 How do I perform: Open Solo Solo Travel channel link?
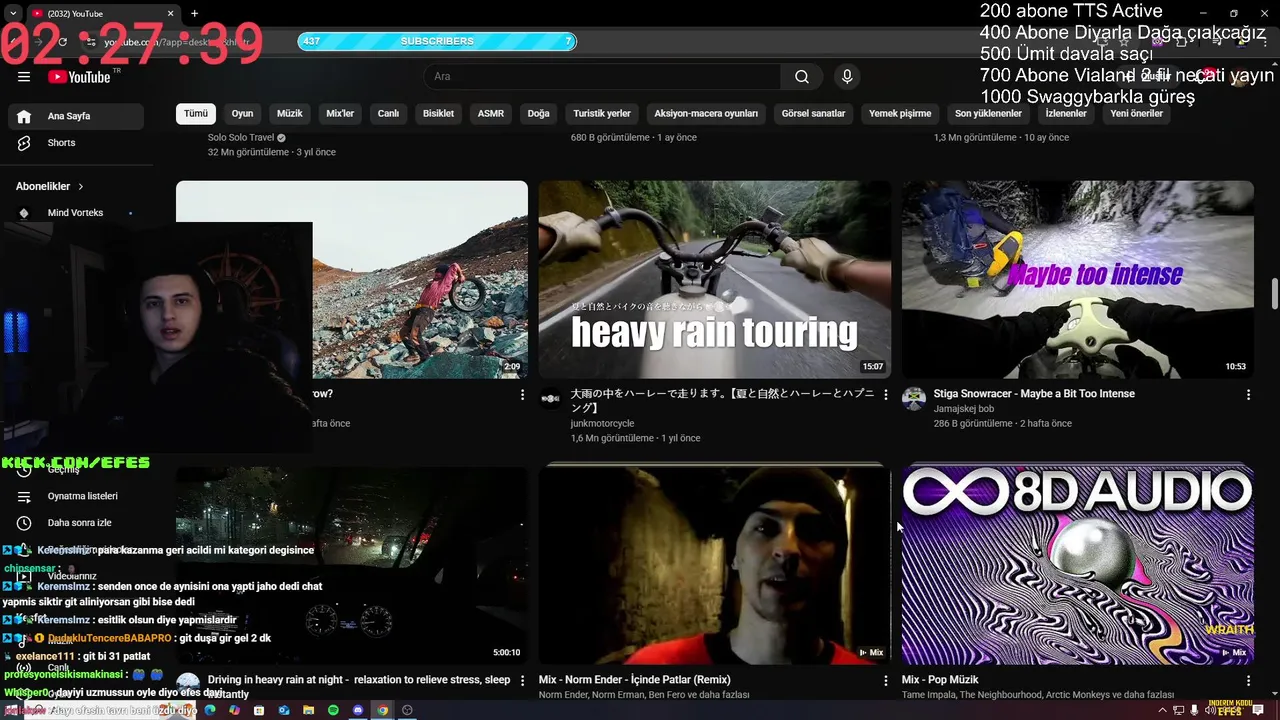tap(241, 138)
